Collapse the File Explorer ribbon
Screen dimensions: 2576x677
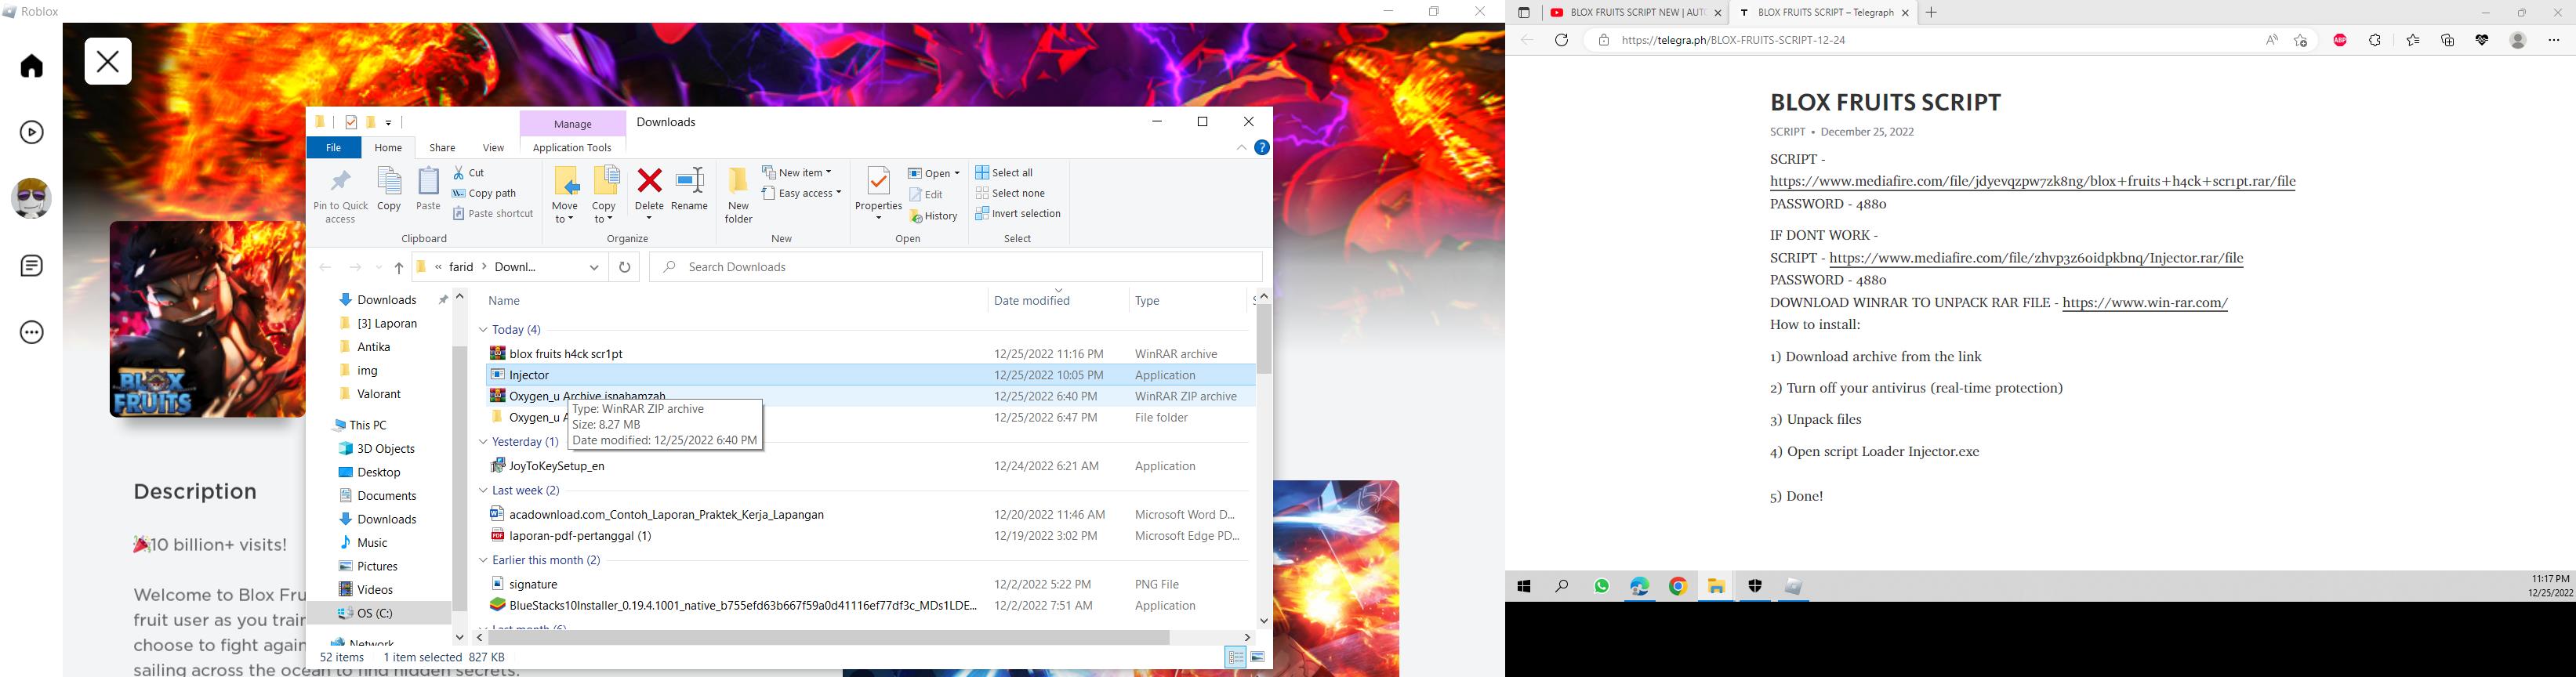(x=1241, y=148)
